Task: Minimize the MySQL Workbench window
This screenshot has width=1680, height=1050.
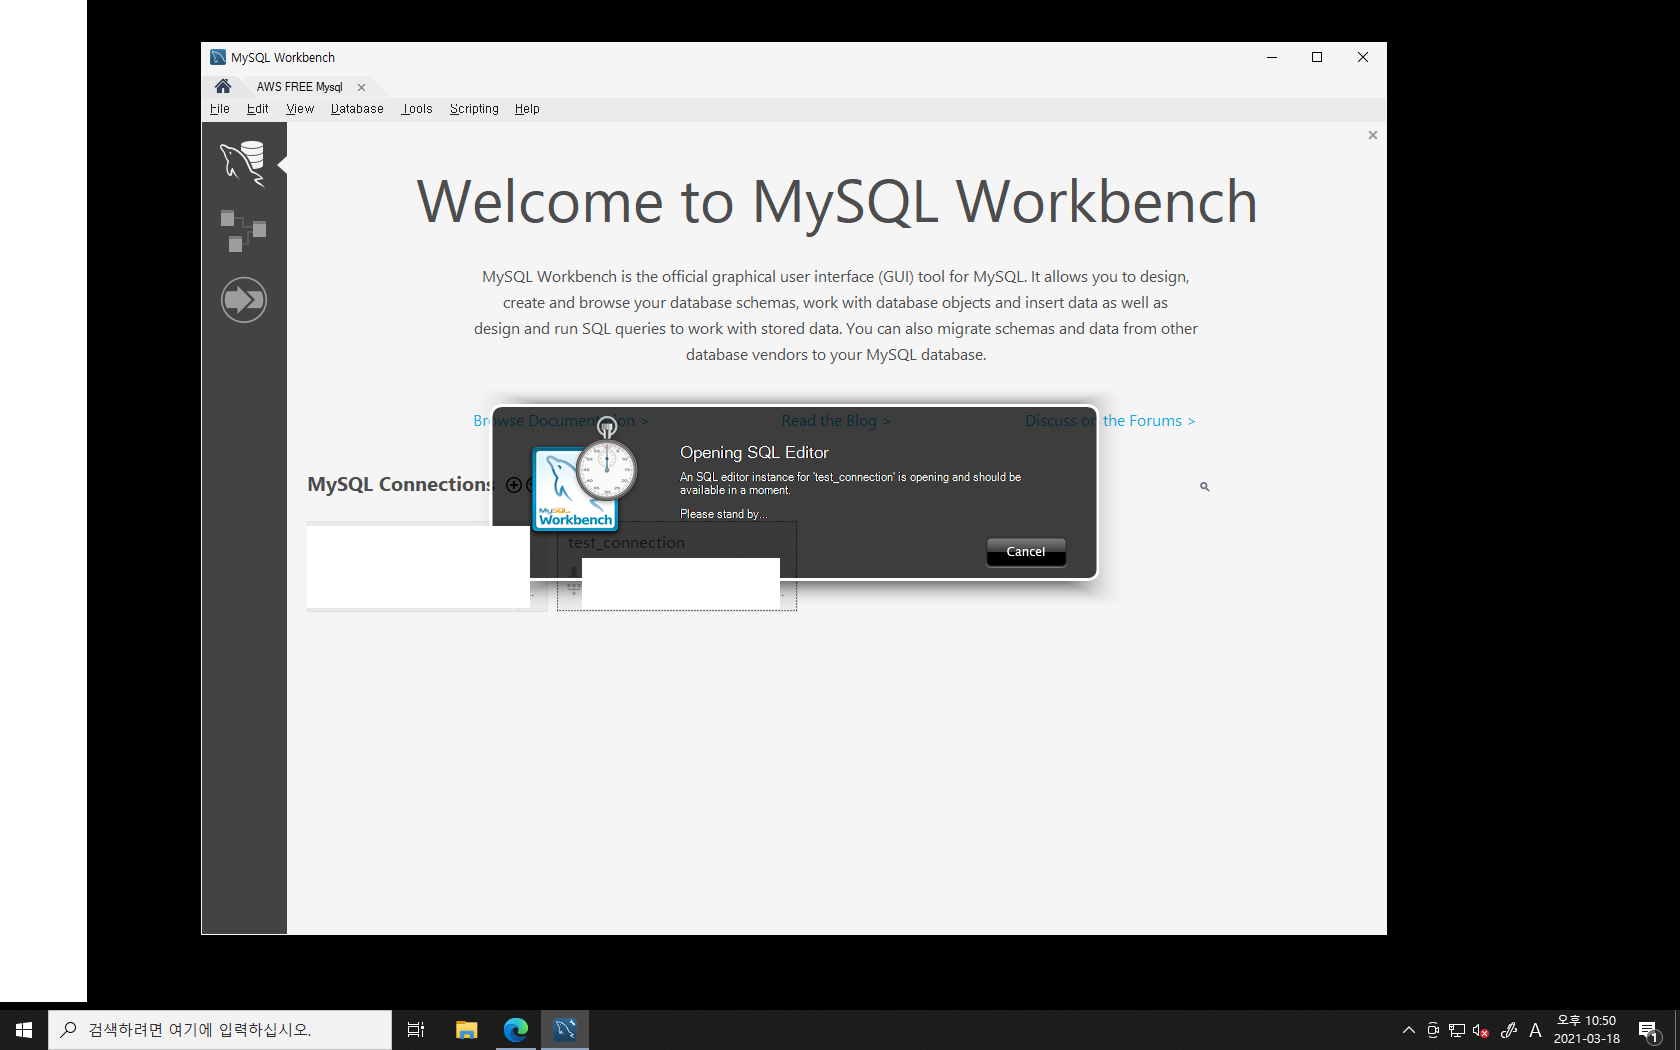Action: [1272, 57]
